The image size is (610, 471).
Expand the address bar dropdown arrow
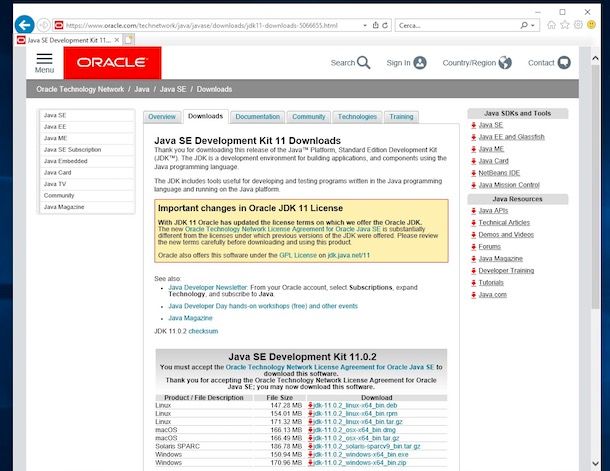(x=365, y=25)
